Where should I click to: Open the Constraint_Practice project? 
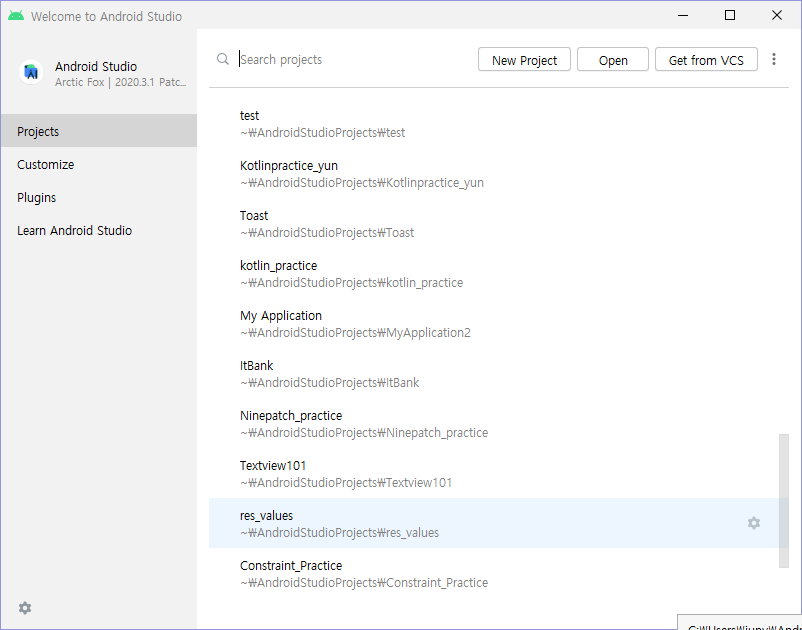(499, 574)
